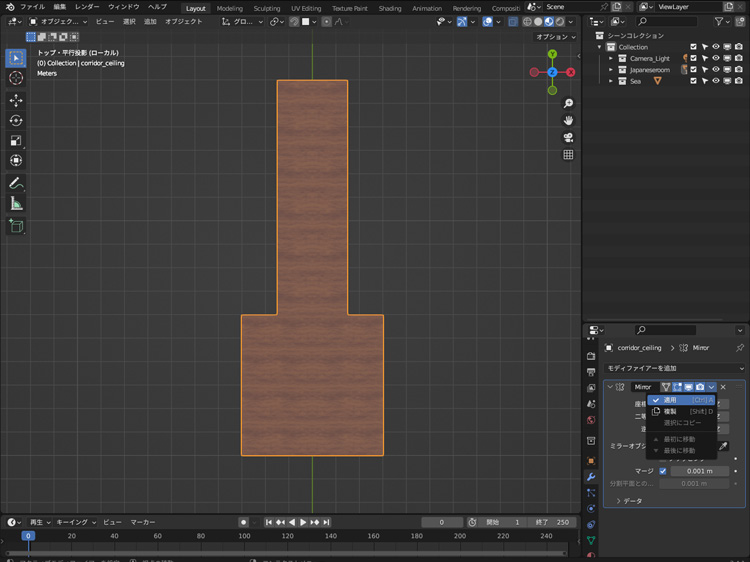Click the zoom magnifier viewport icon
The width and height of the screenshot is (750, 562).
[568, 103]
